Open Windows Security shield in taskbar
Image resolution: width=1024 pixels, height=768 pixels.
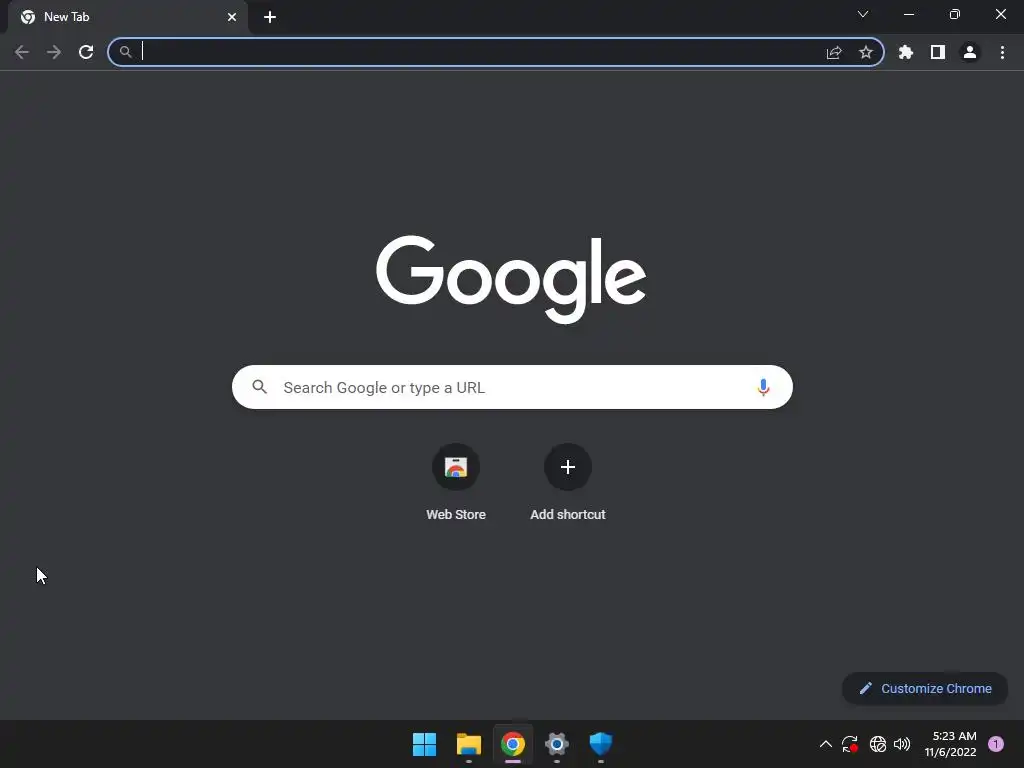[601, 744]
